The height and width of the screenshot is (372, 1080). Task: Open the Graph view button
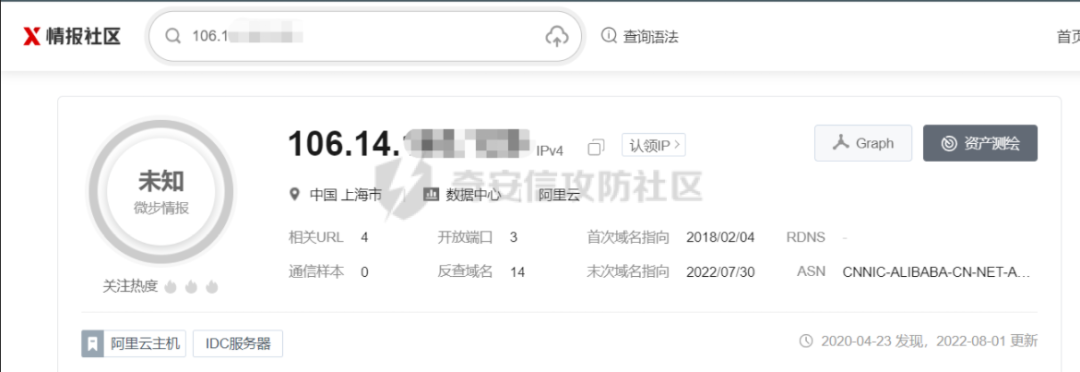point(863,143)
